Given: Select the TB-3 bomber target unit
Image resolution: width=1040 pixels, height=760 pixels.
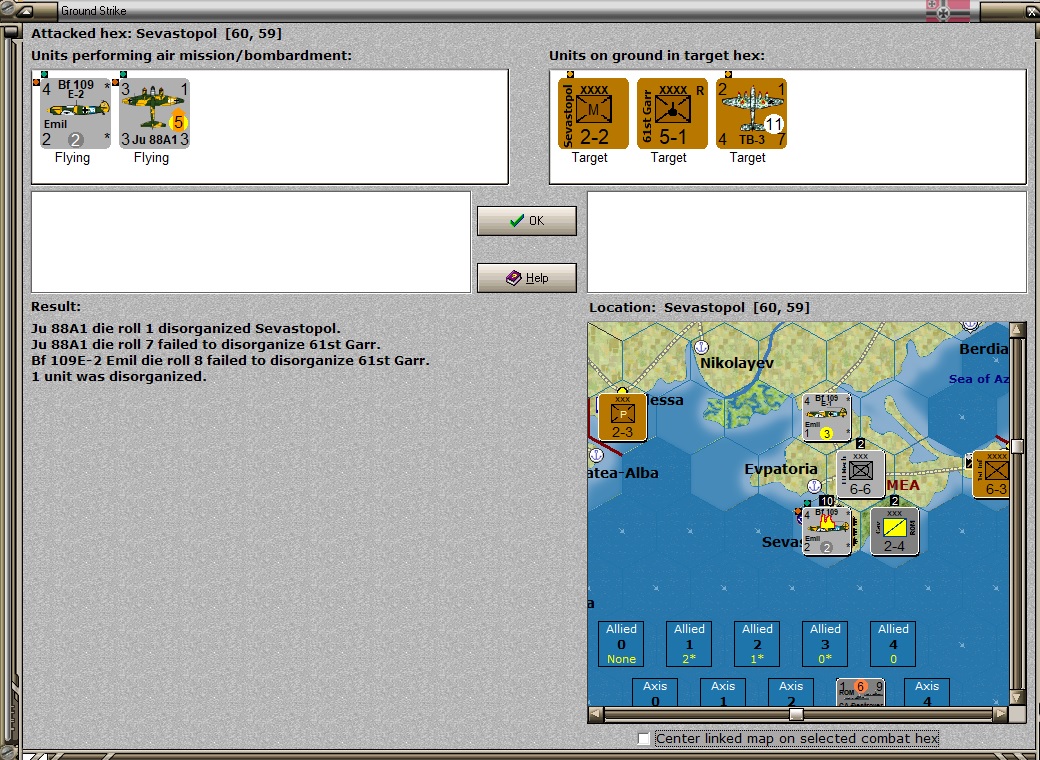Looking at the screenshot, I should coord(751,113).
